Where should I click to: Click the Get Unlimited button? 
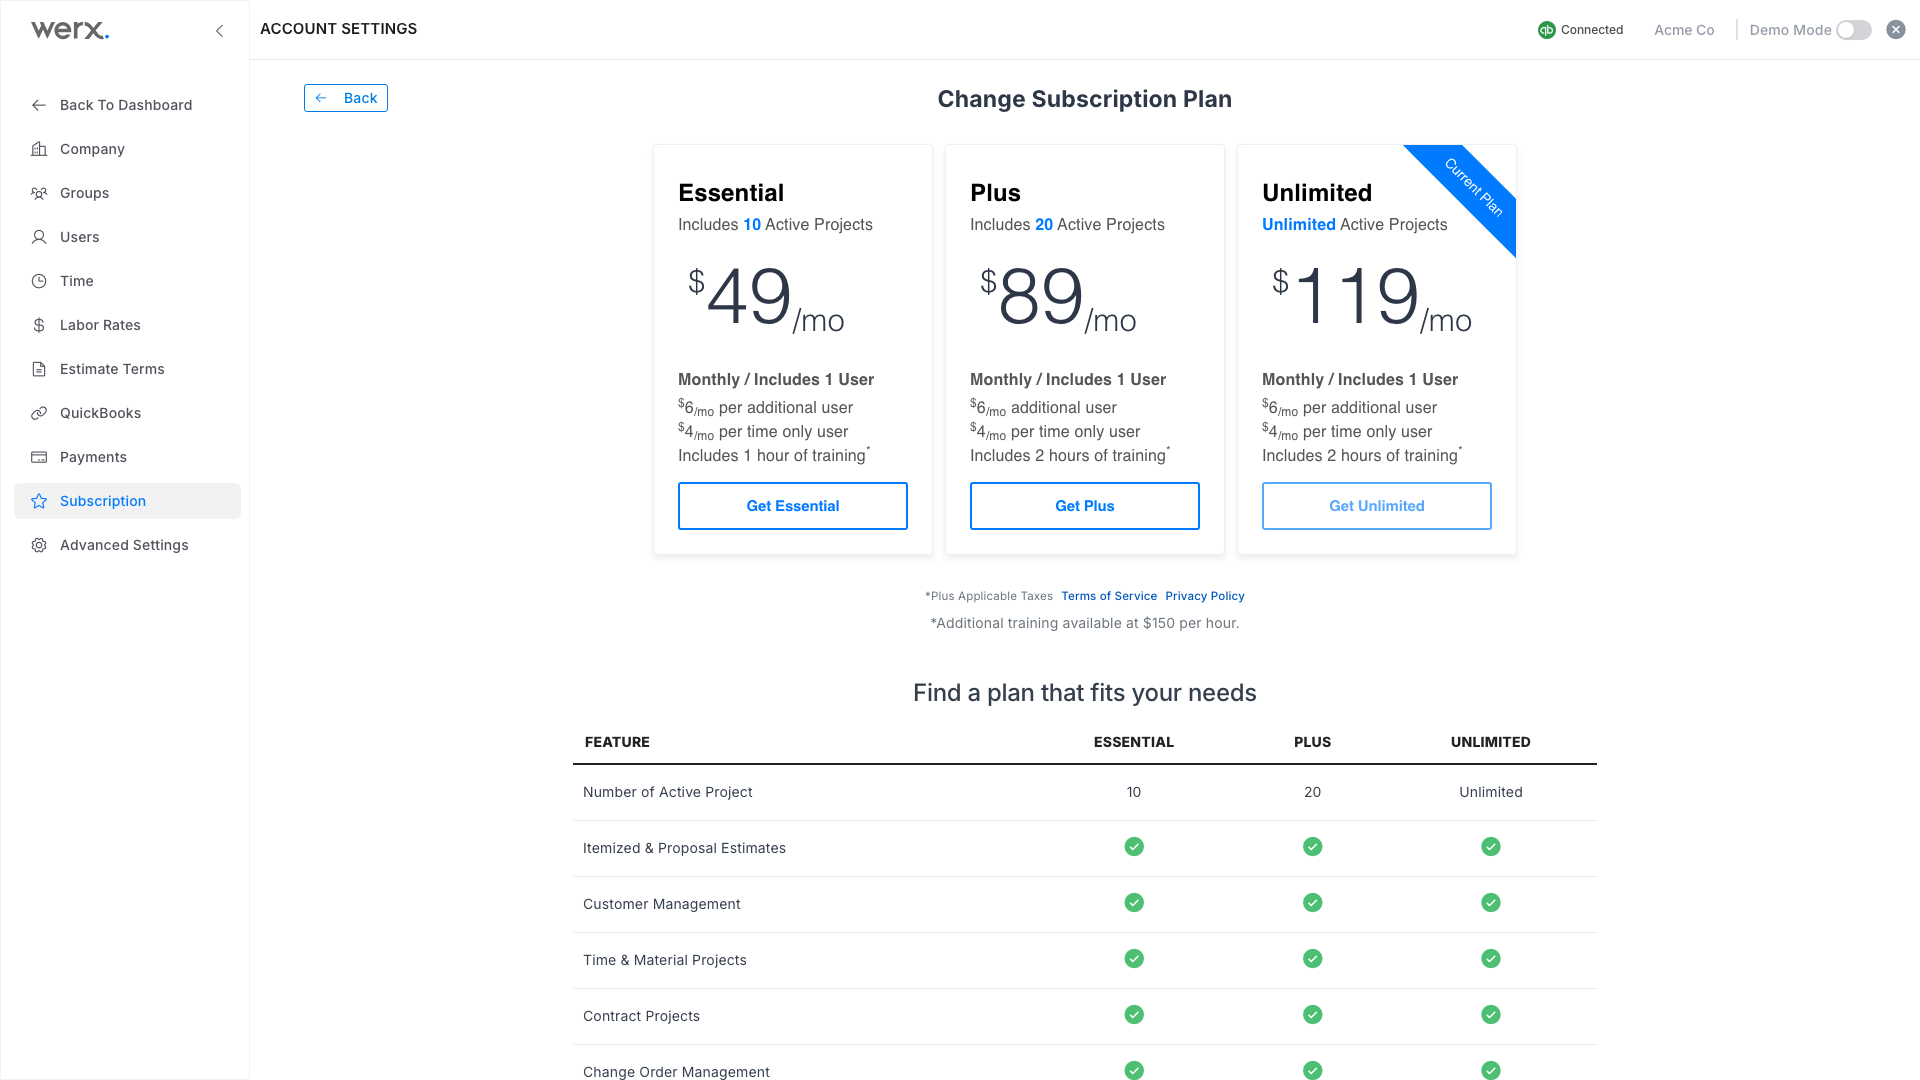[x=1377, y=506]
